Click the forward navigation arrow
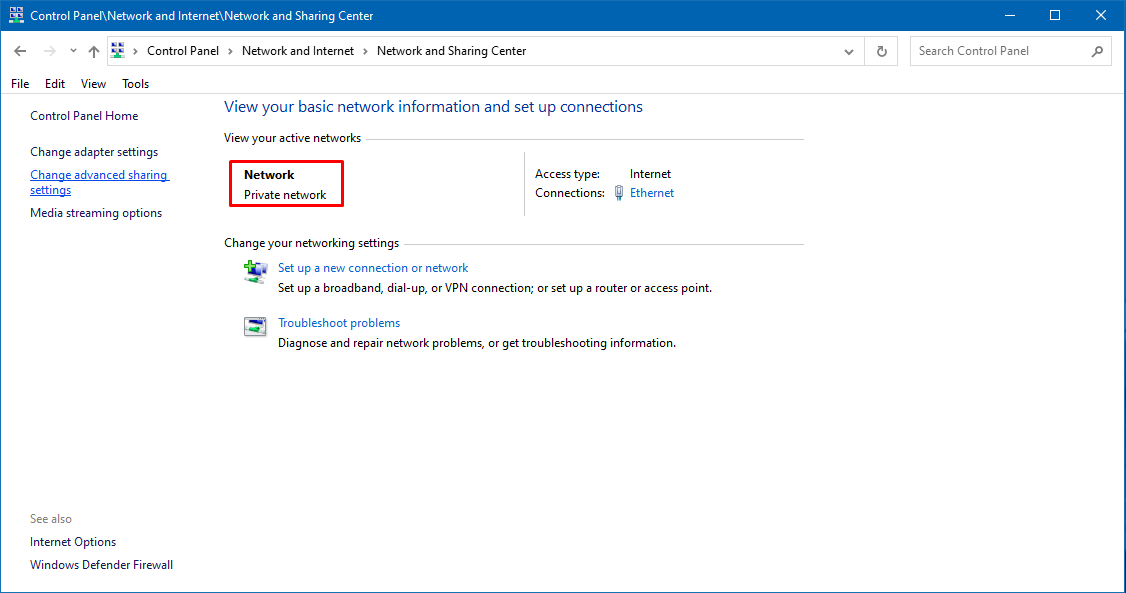The width and height of the screenshot is (1126, 593). click(x=50, y=51)
